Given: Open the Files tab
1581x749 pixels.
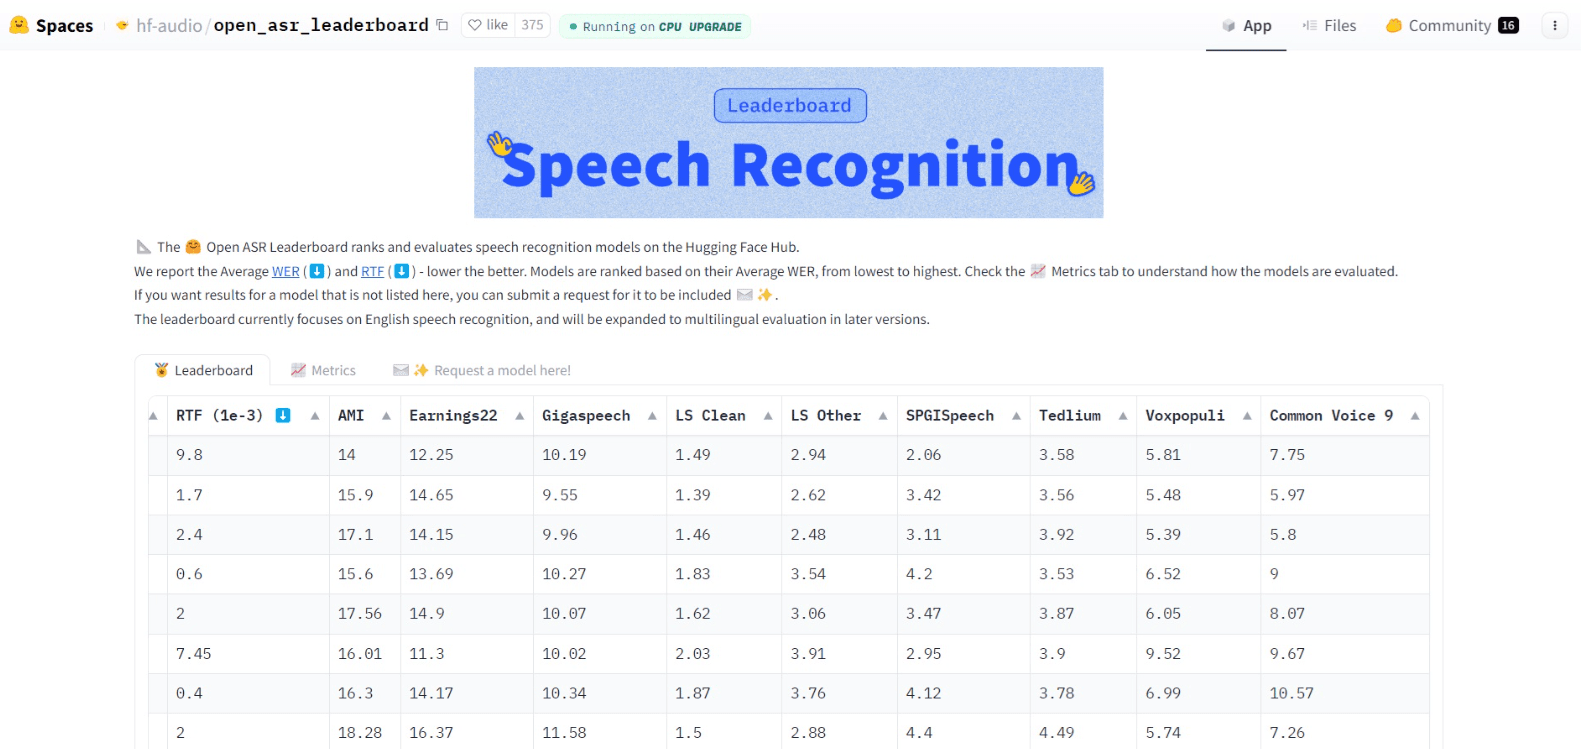Looking at the screenshot, I should point(1329,26).
